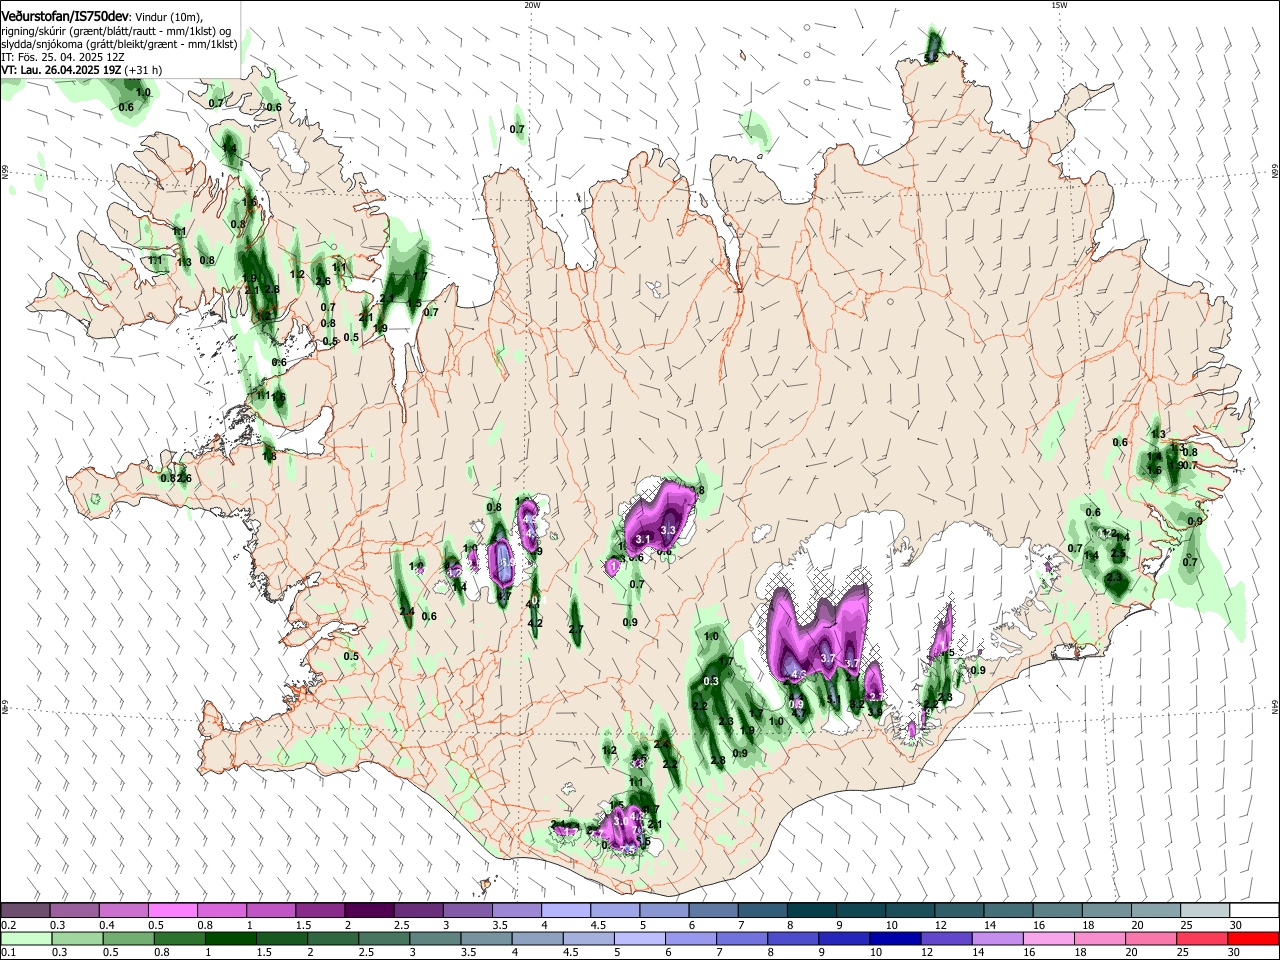The image size is (1280, 960).
Task: Click the blue 8–9 rain swatch
Action: [793, 938]
